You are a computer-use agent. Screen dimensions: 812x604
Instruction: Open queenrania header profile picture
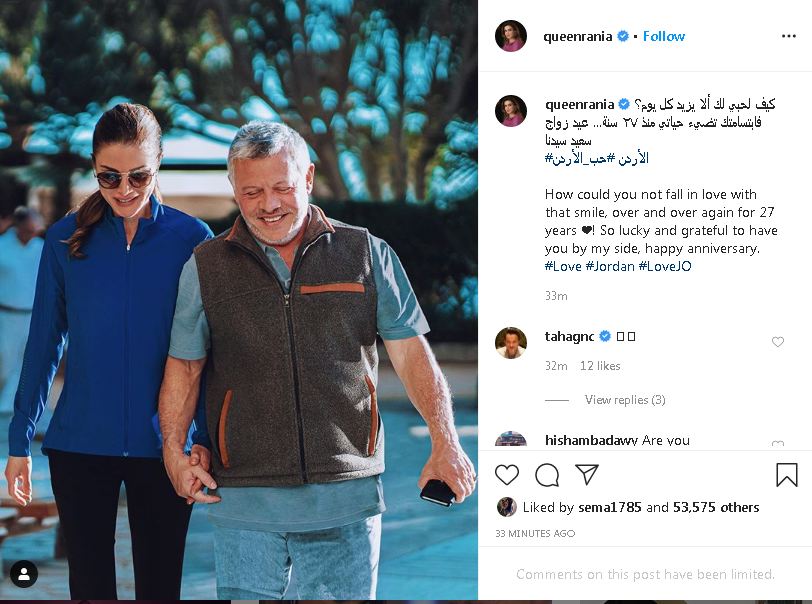(x=511, y=36)
